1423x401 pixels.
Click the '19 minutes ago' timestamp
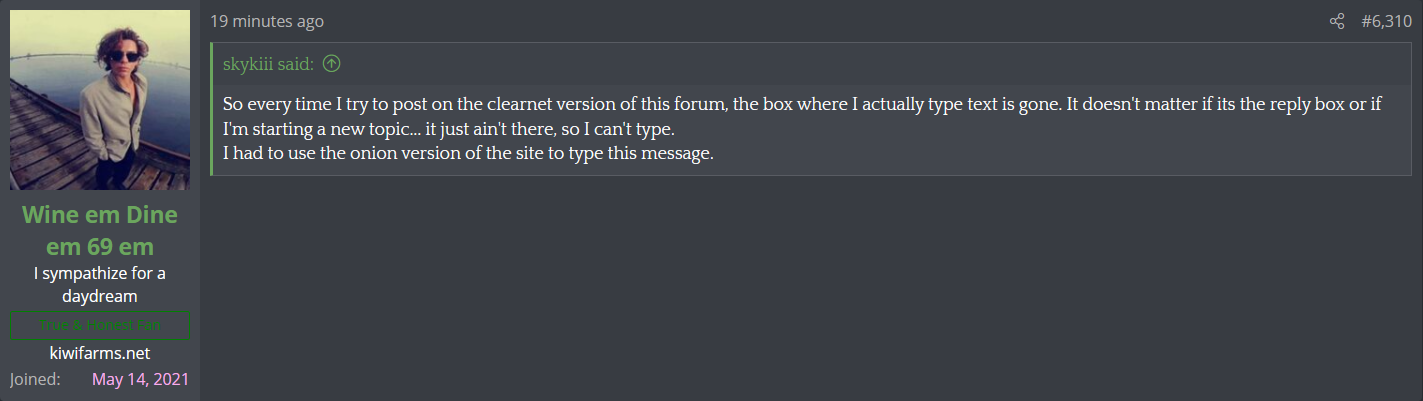coord(267,21)
